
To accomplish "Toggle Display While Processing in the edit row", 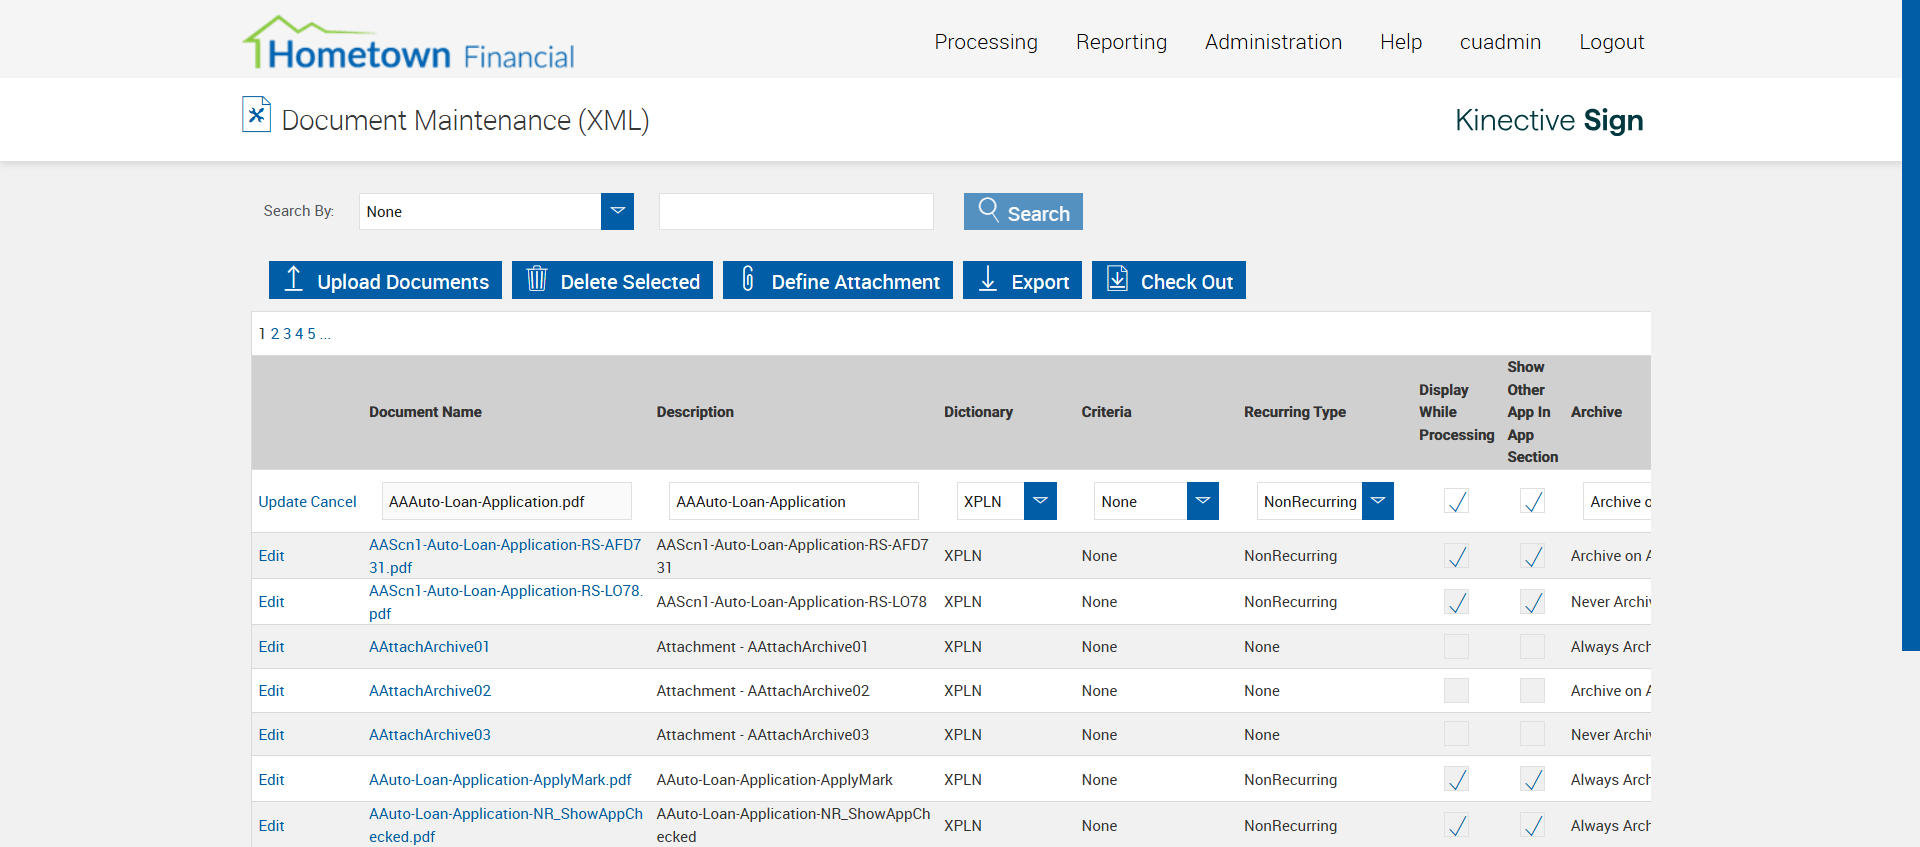I will coord(1457,501).
